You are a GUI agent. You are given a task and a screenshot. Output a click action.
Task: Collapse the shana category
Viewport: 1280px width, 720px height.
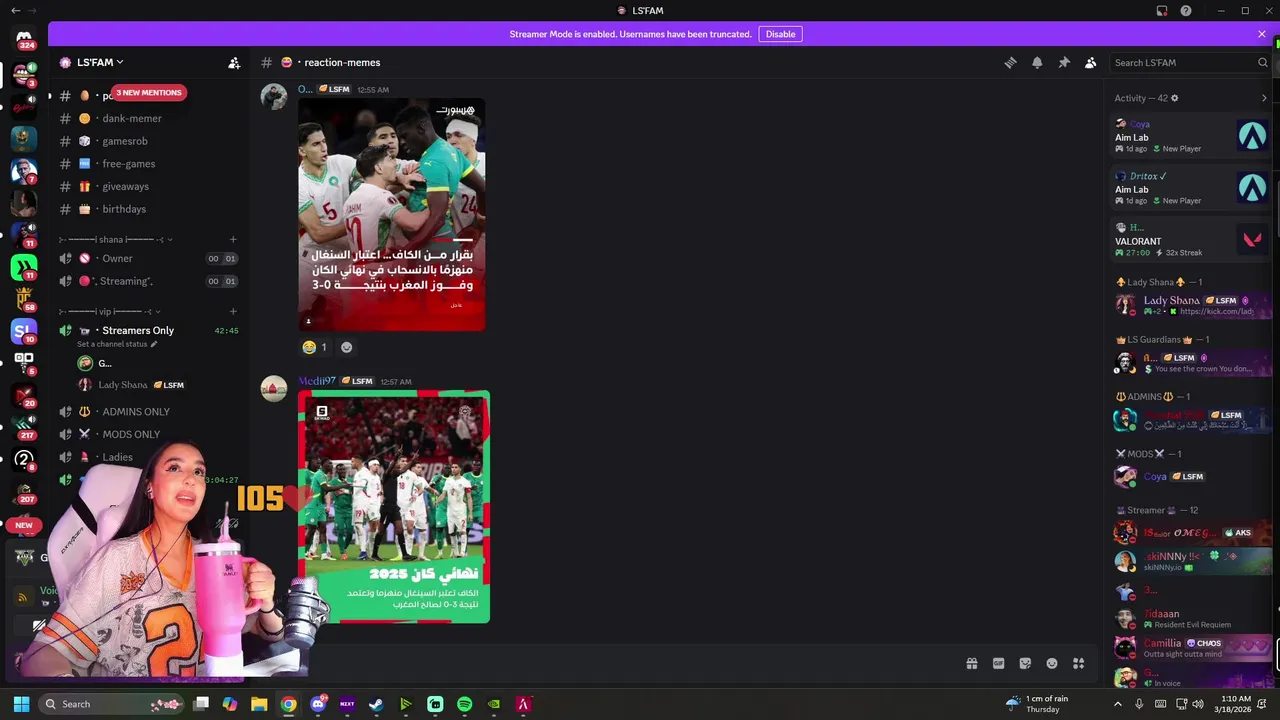point(117,240)
